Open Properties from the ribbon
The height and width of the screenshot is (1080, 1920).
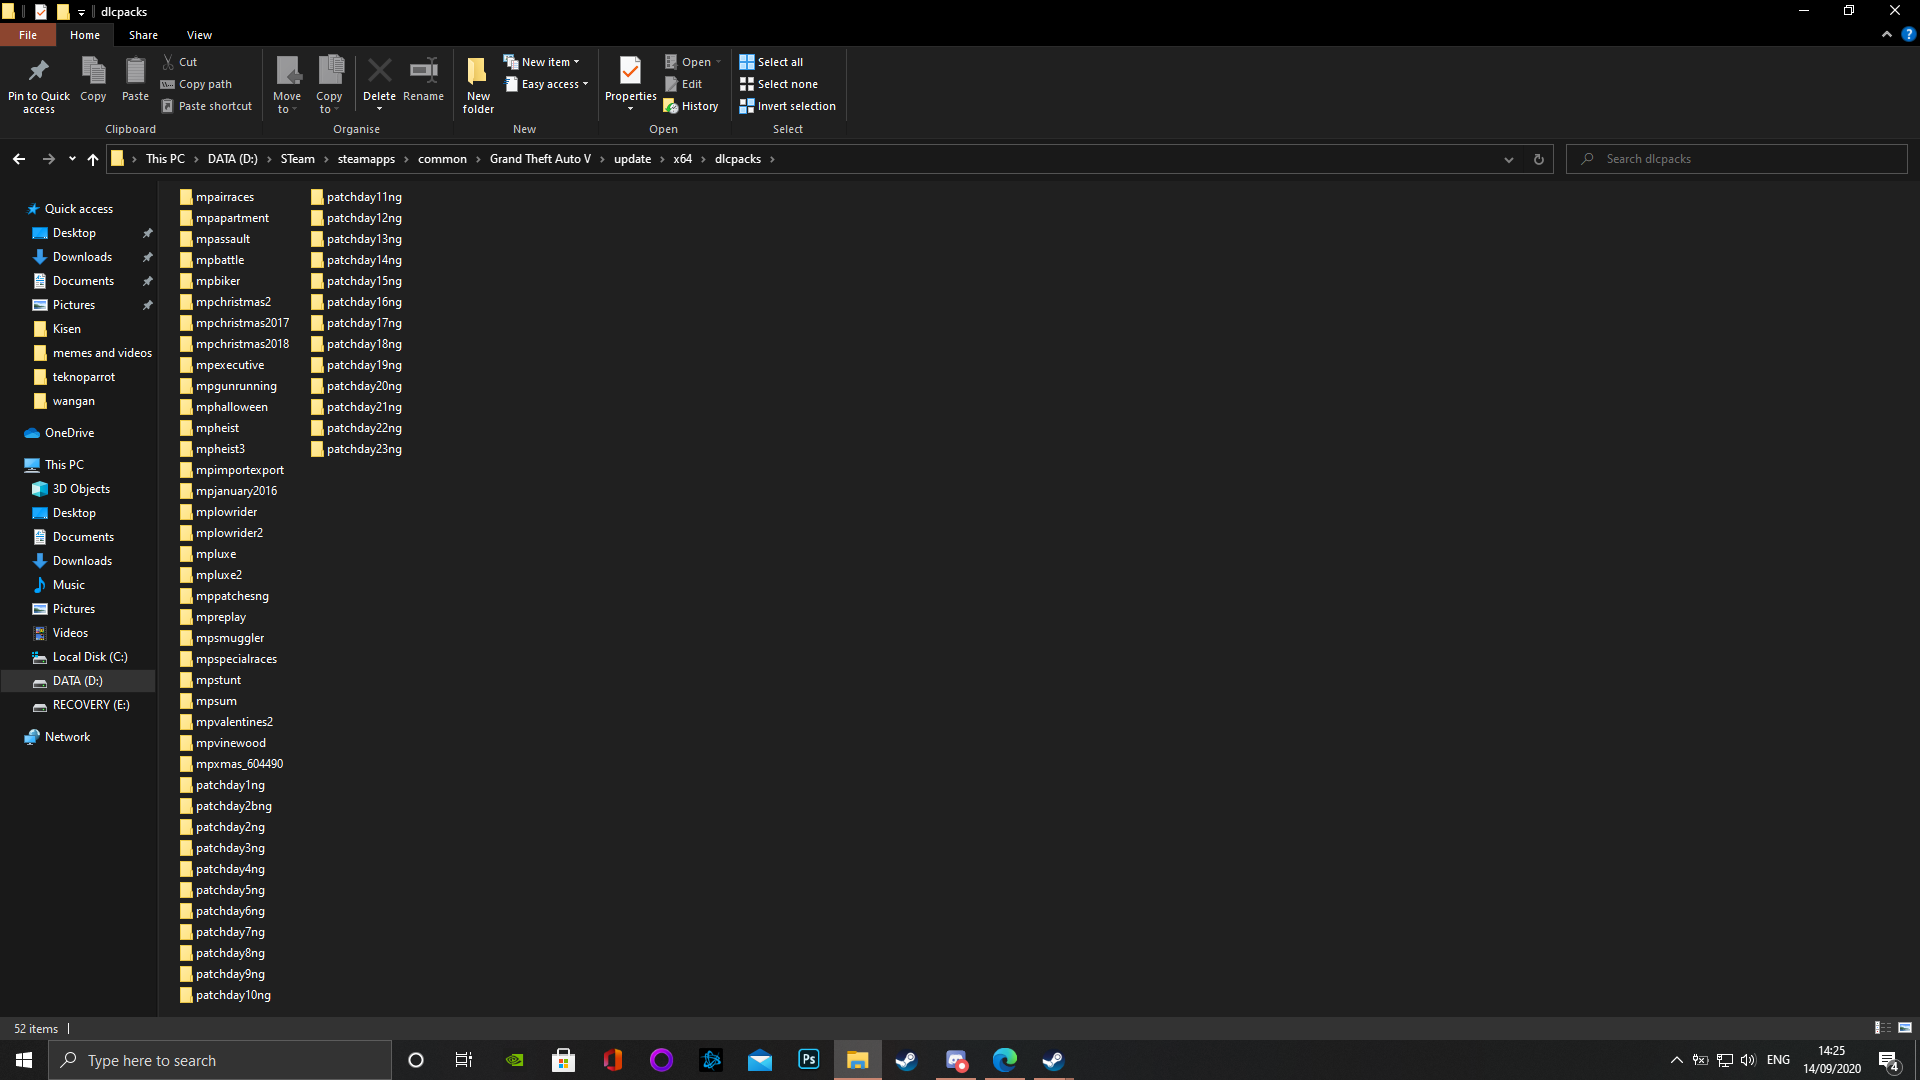pyautogui.click(x=630, y=84)
